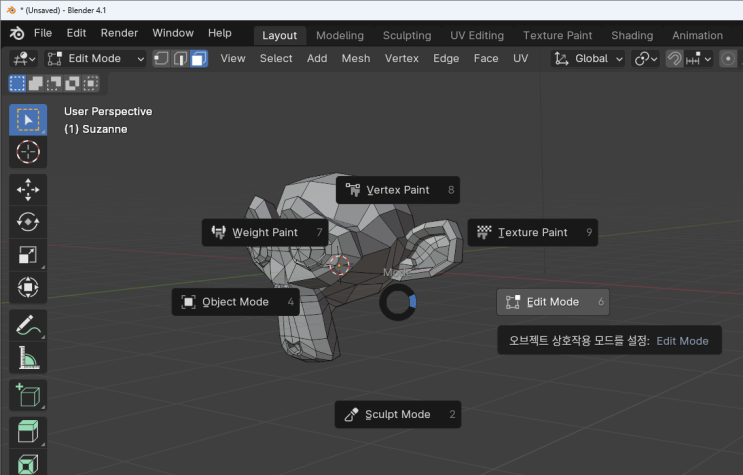
Task: Choose Vertex Paint in pie menu
Action: pos(398,190)
